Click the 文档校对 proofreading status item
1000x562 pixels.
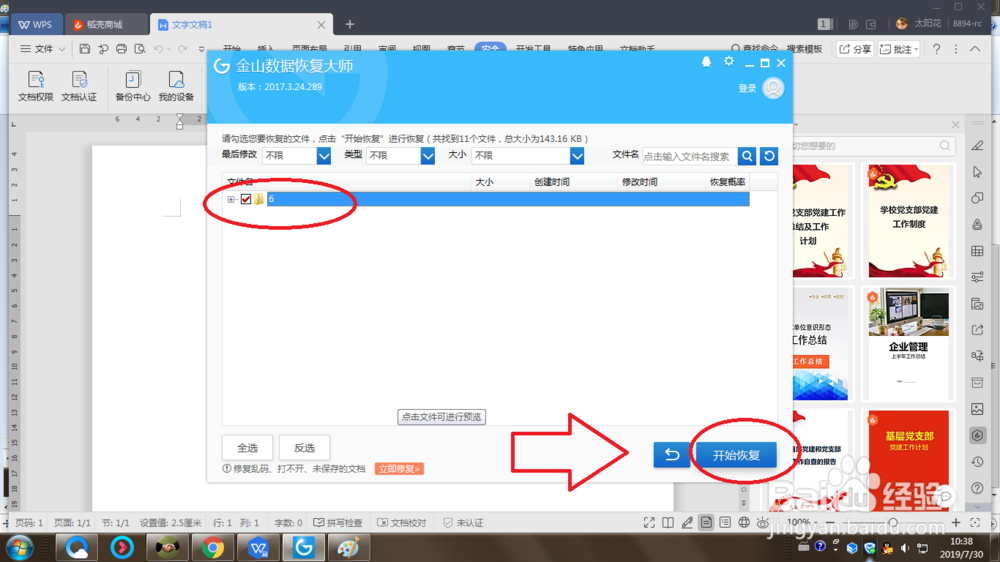pyautogui.click(x=401, y=522)
